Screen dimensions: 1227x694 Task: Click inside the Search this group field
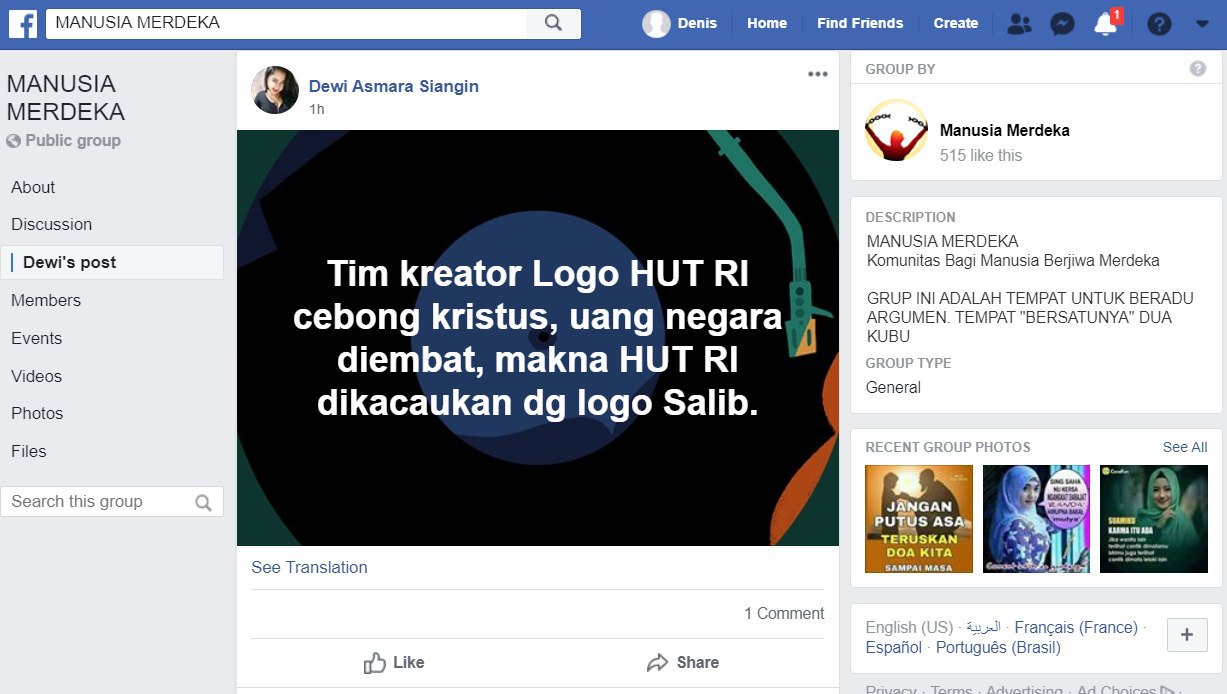pyautogui.click(x=111, y=502)
